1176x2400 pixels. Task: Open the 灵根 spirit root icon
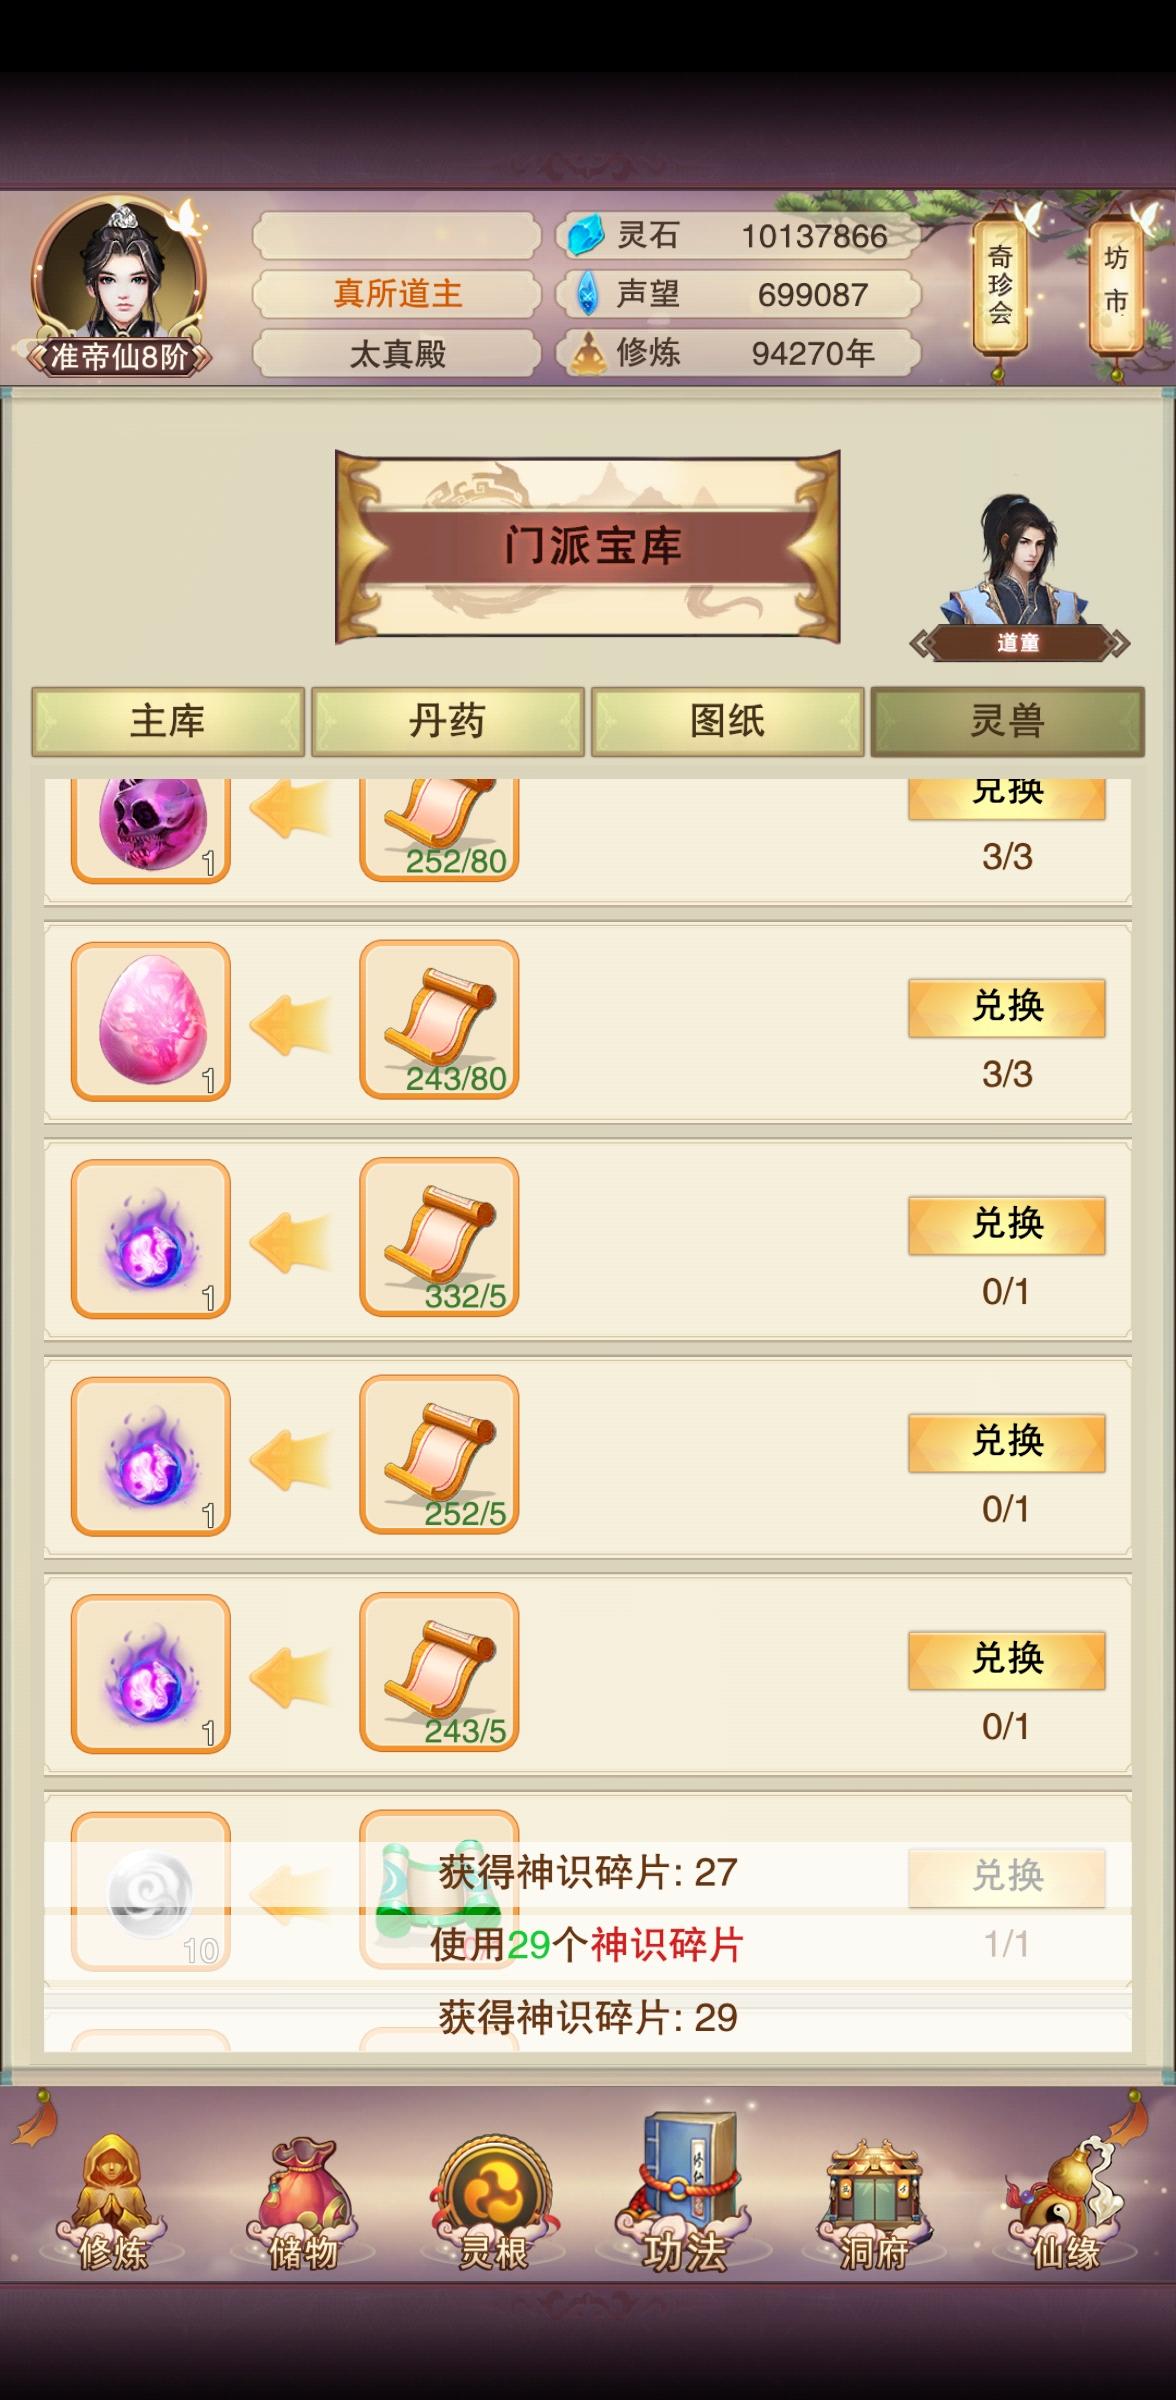coord(492,2203)
